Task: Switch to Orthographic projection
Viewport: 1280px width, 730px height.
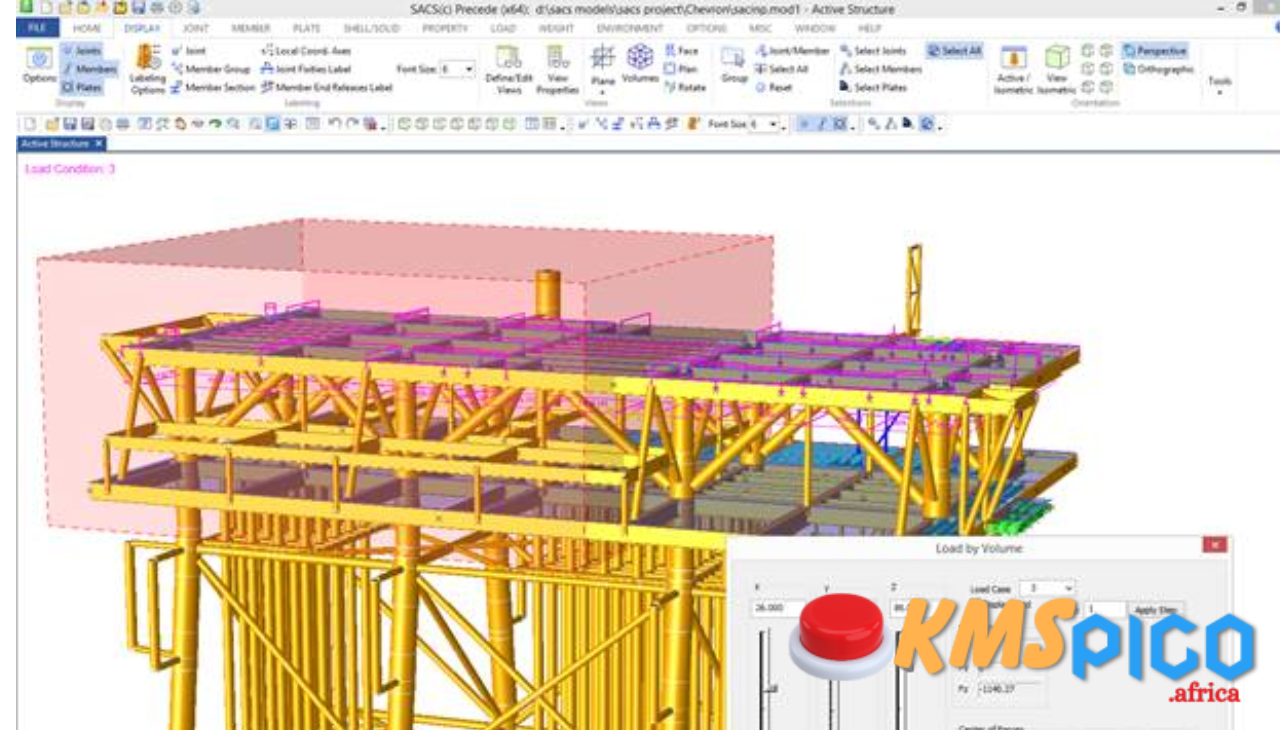Action: 1159,69
